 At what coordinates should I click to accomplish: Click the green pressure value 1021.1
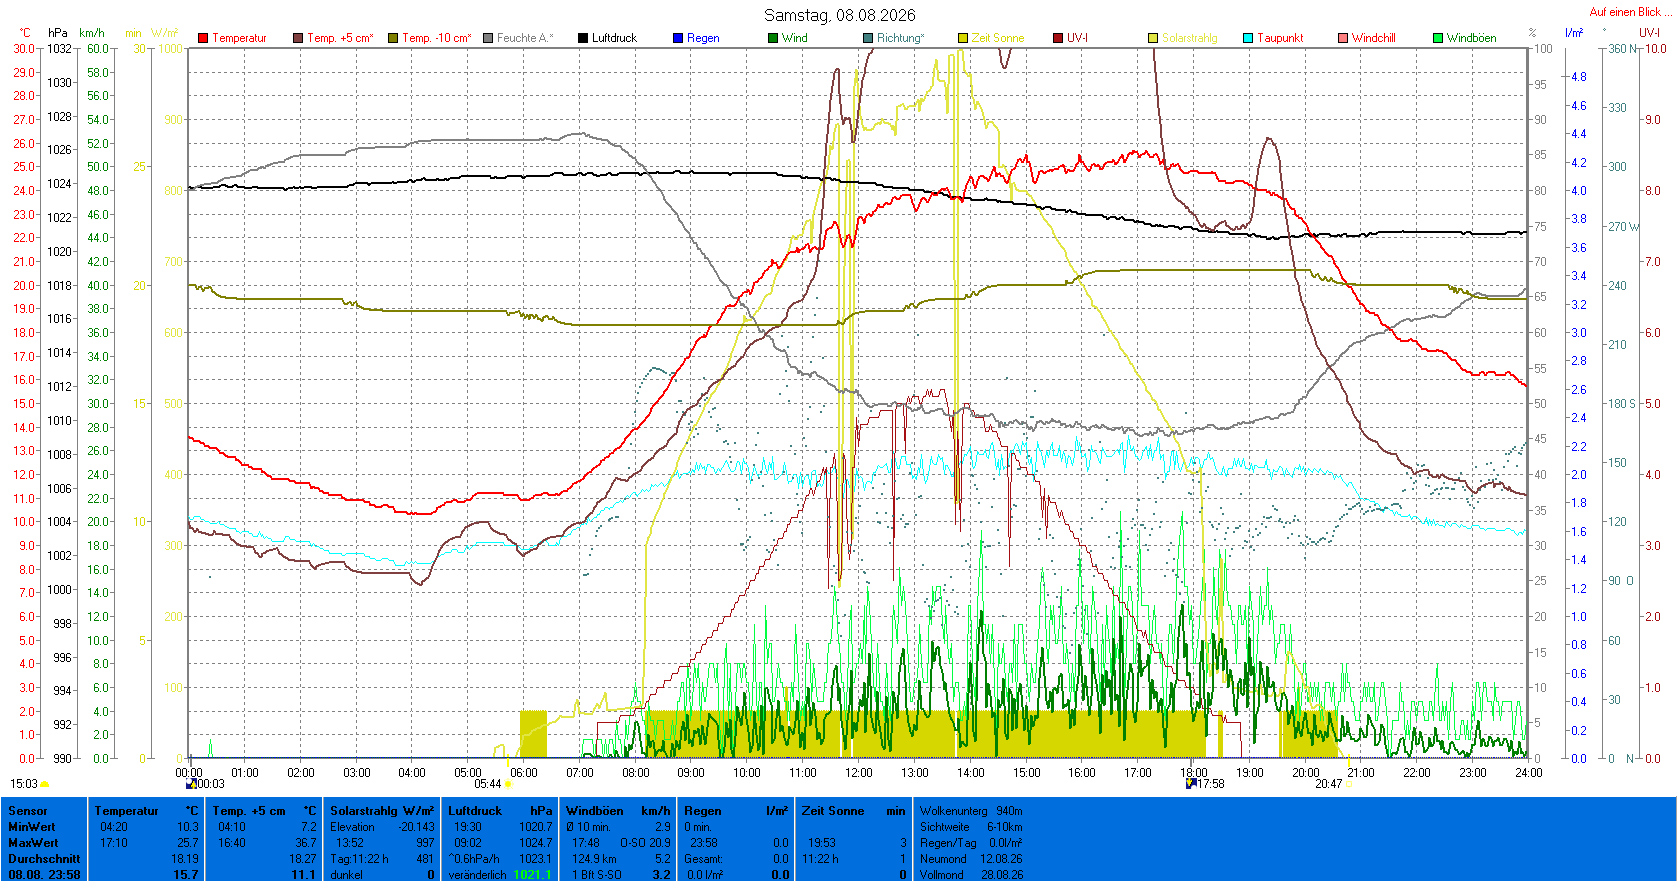(x=533, y=875)
